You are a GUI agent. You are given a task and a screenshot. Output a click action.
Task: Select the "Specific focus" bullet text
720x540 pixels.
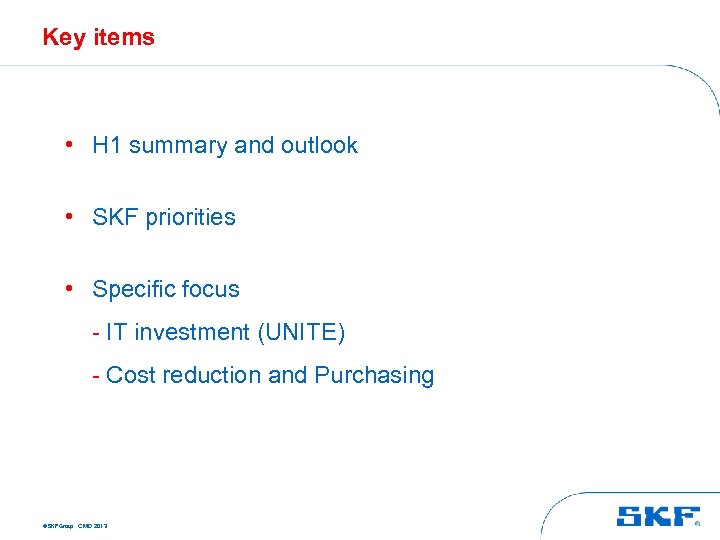[166, 289]
